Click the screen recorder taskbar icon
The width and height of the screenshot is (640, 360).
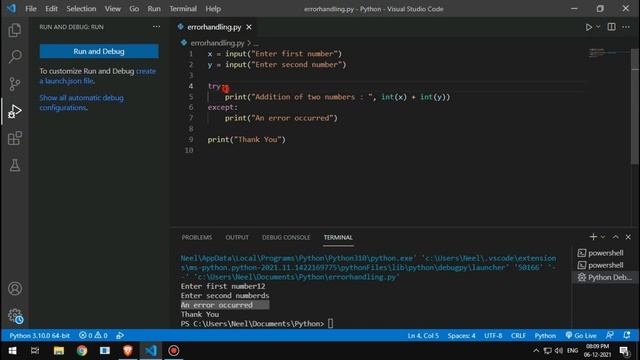coord(173,351)
